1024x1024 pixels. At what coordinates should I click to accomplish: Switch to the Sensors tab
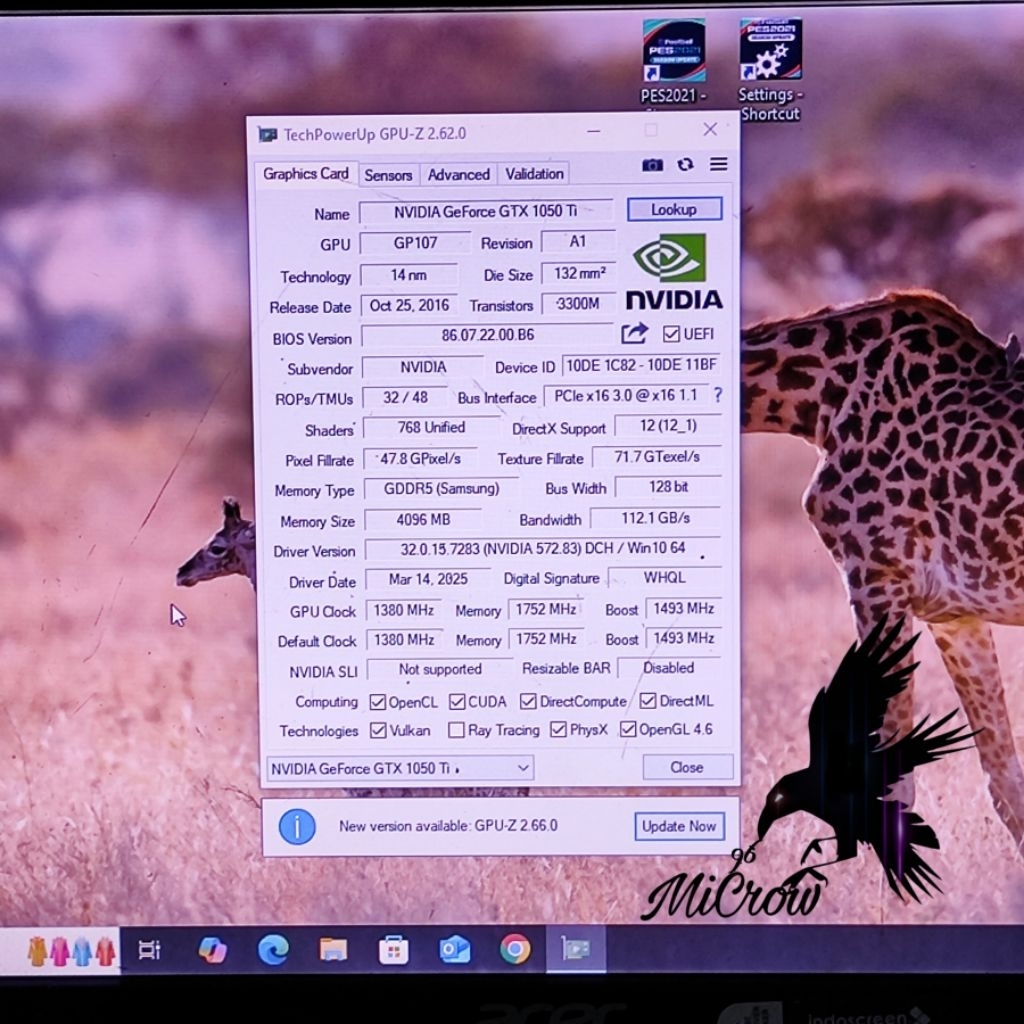(388, 175)
